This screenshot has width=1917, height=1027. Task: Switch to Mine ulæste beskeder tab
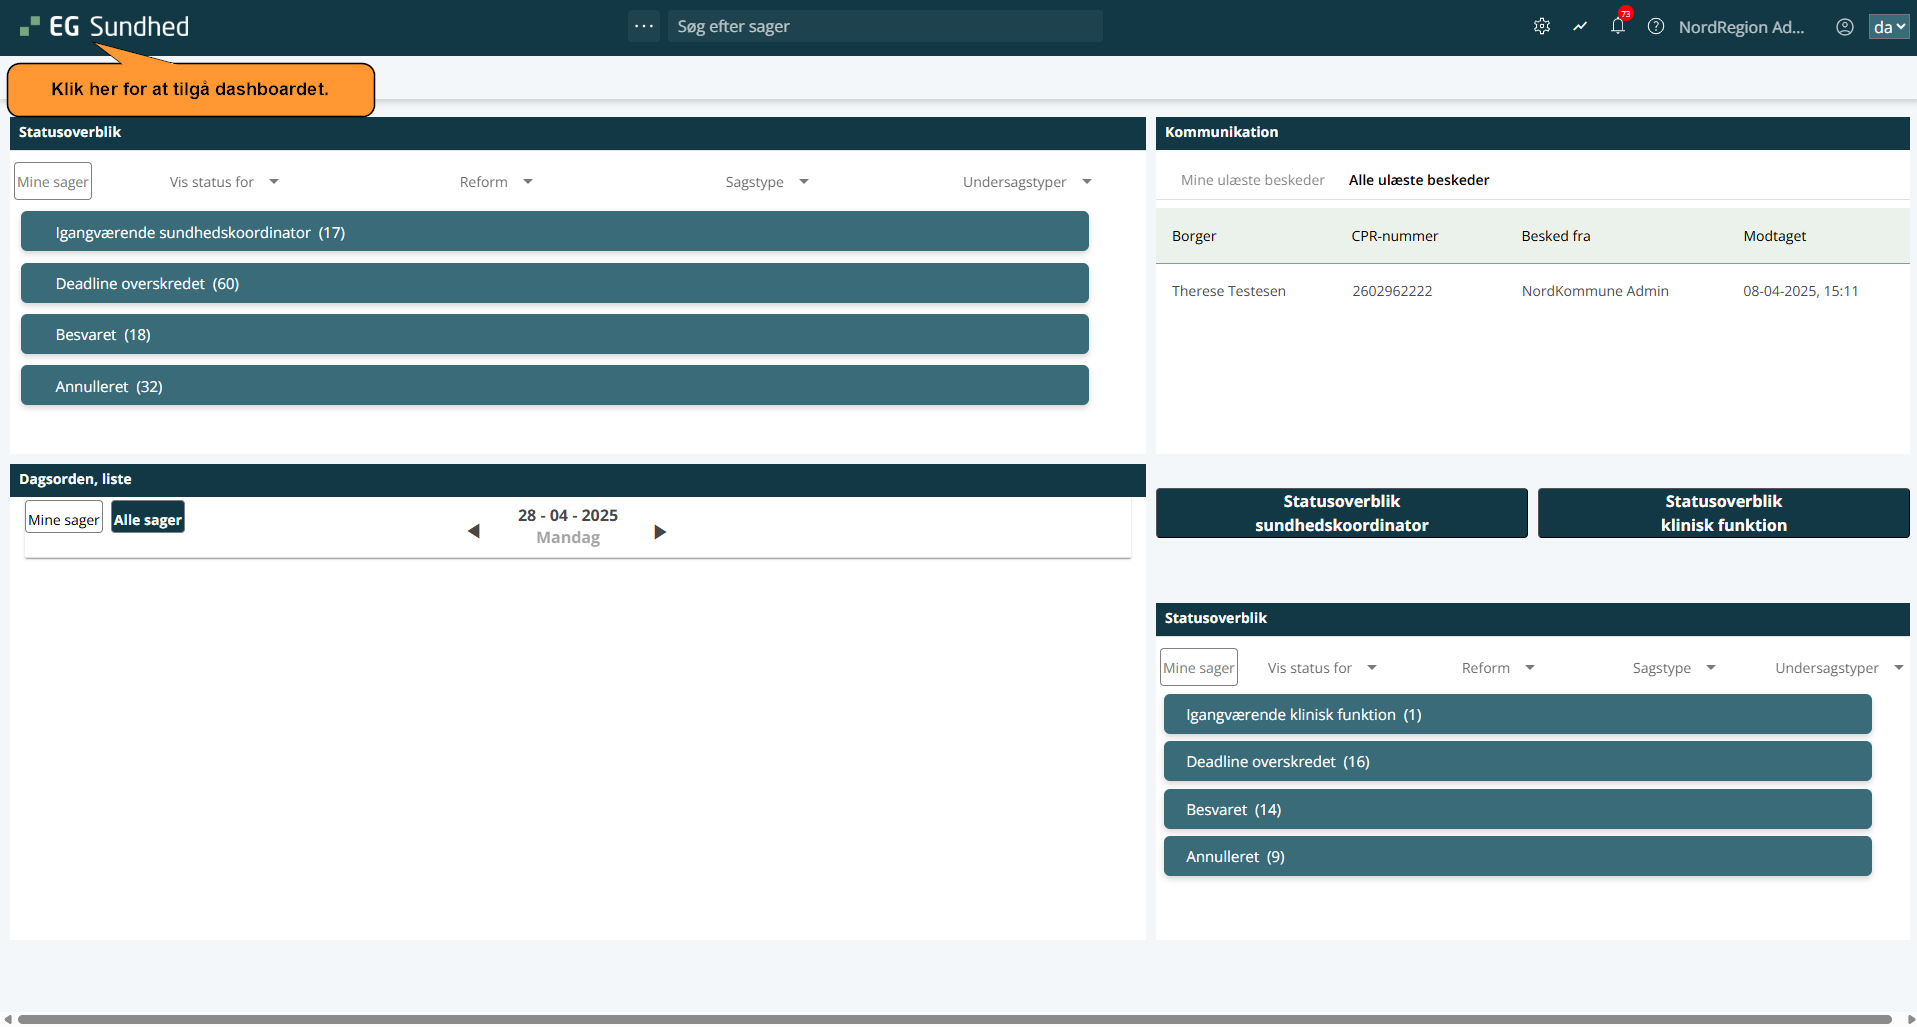[1252, 180]
